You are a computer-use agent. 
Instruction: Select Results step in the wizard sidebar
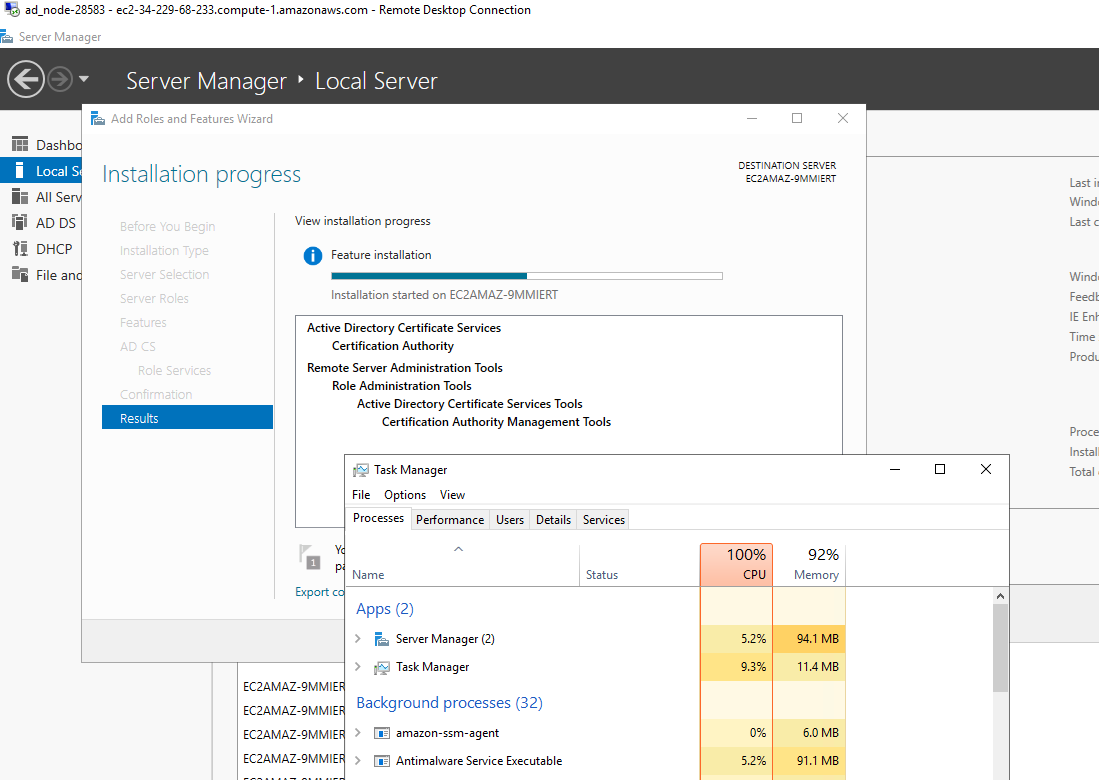187,418
